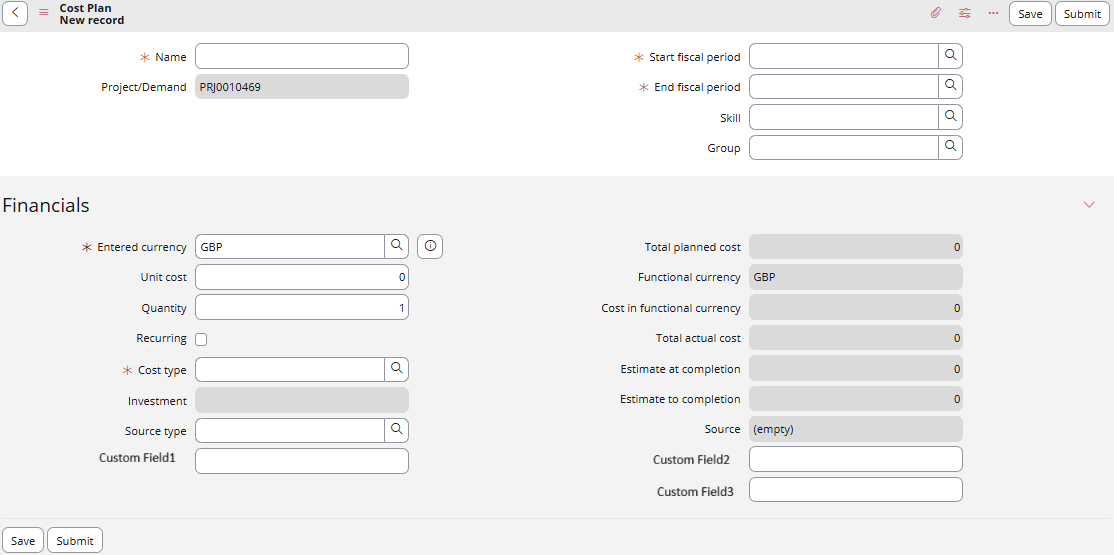Click the top Submit button
Screen dimensions: 1114x555
click(1082, 14)
